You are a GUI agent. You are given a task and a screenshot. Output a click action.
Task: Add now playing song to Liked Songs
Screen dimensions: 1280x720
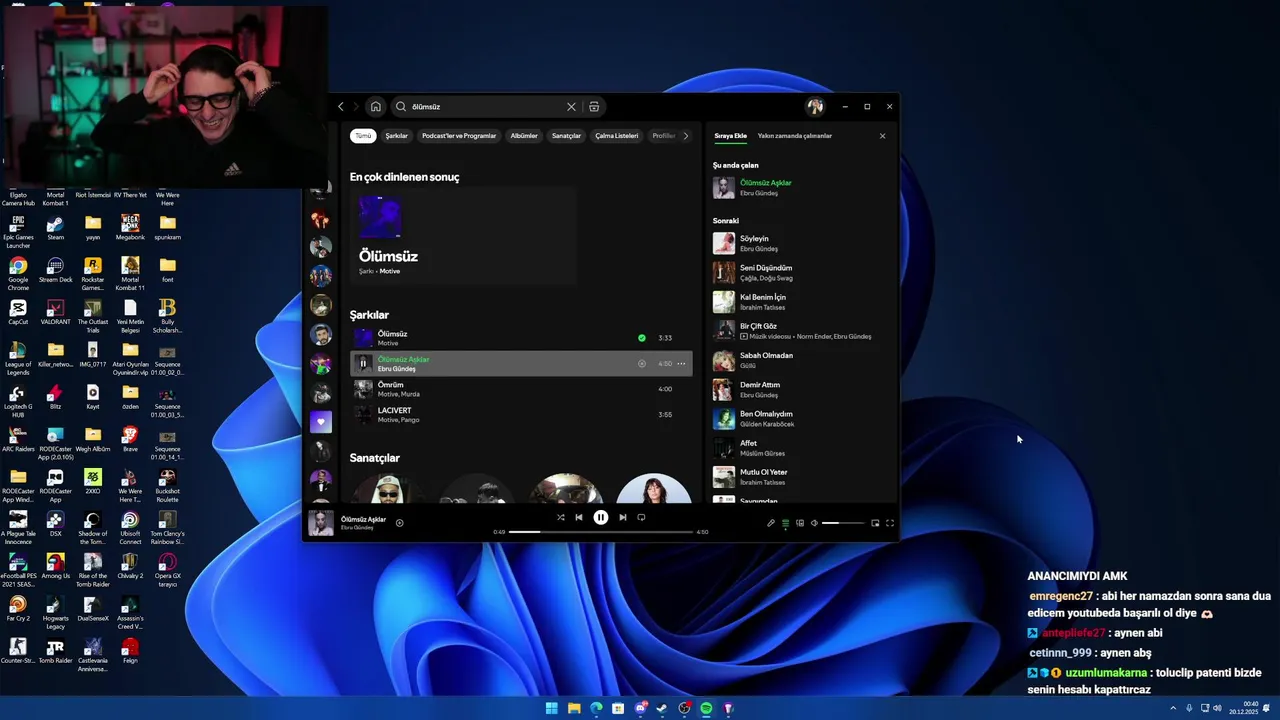point(399,523)
